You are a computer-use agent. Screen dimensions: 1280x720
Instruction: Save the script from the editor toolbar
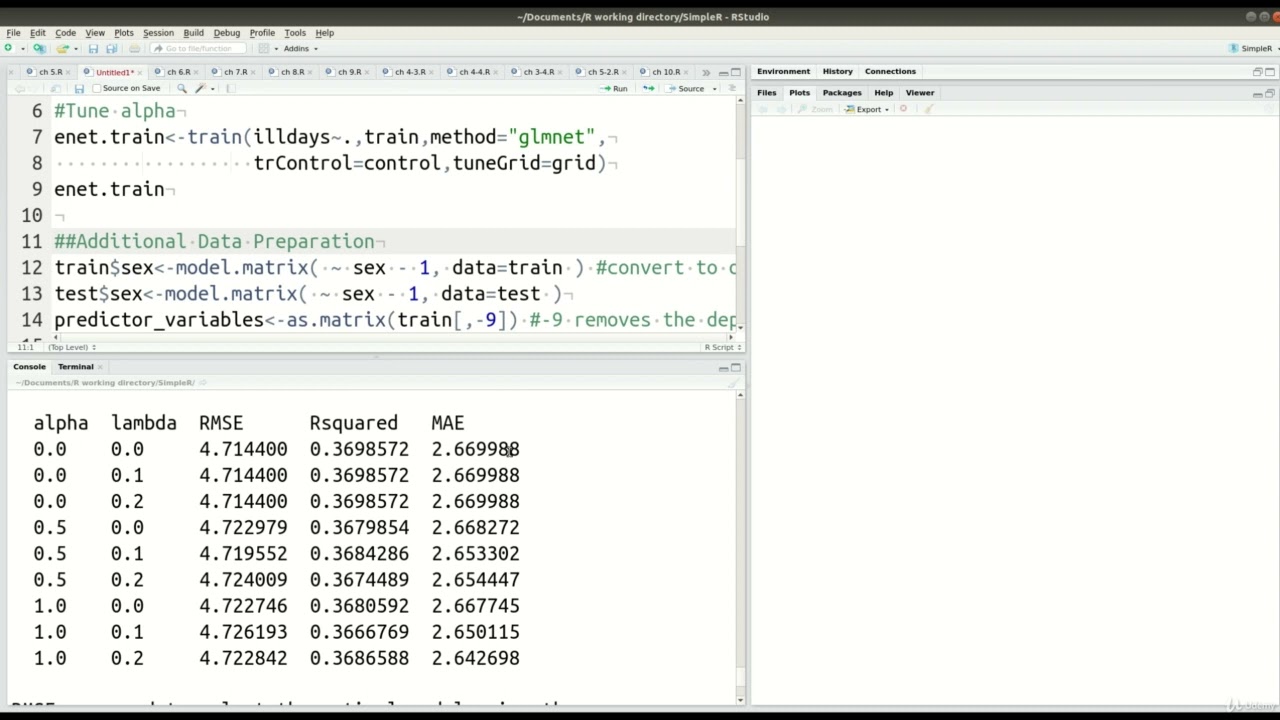click(x=79, y=88)
